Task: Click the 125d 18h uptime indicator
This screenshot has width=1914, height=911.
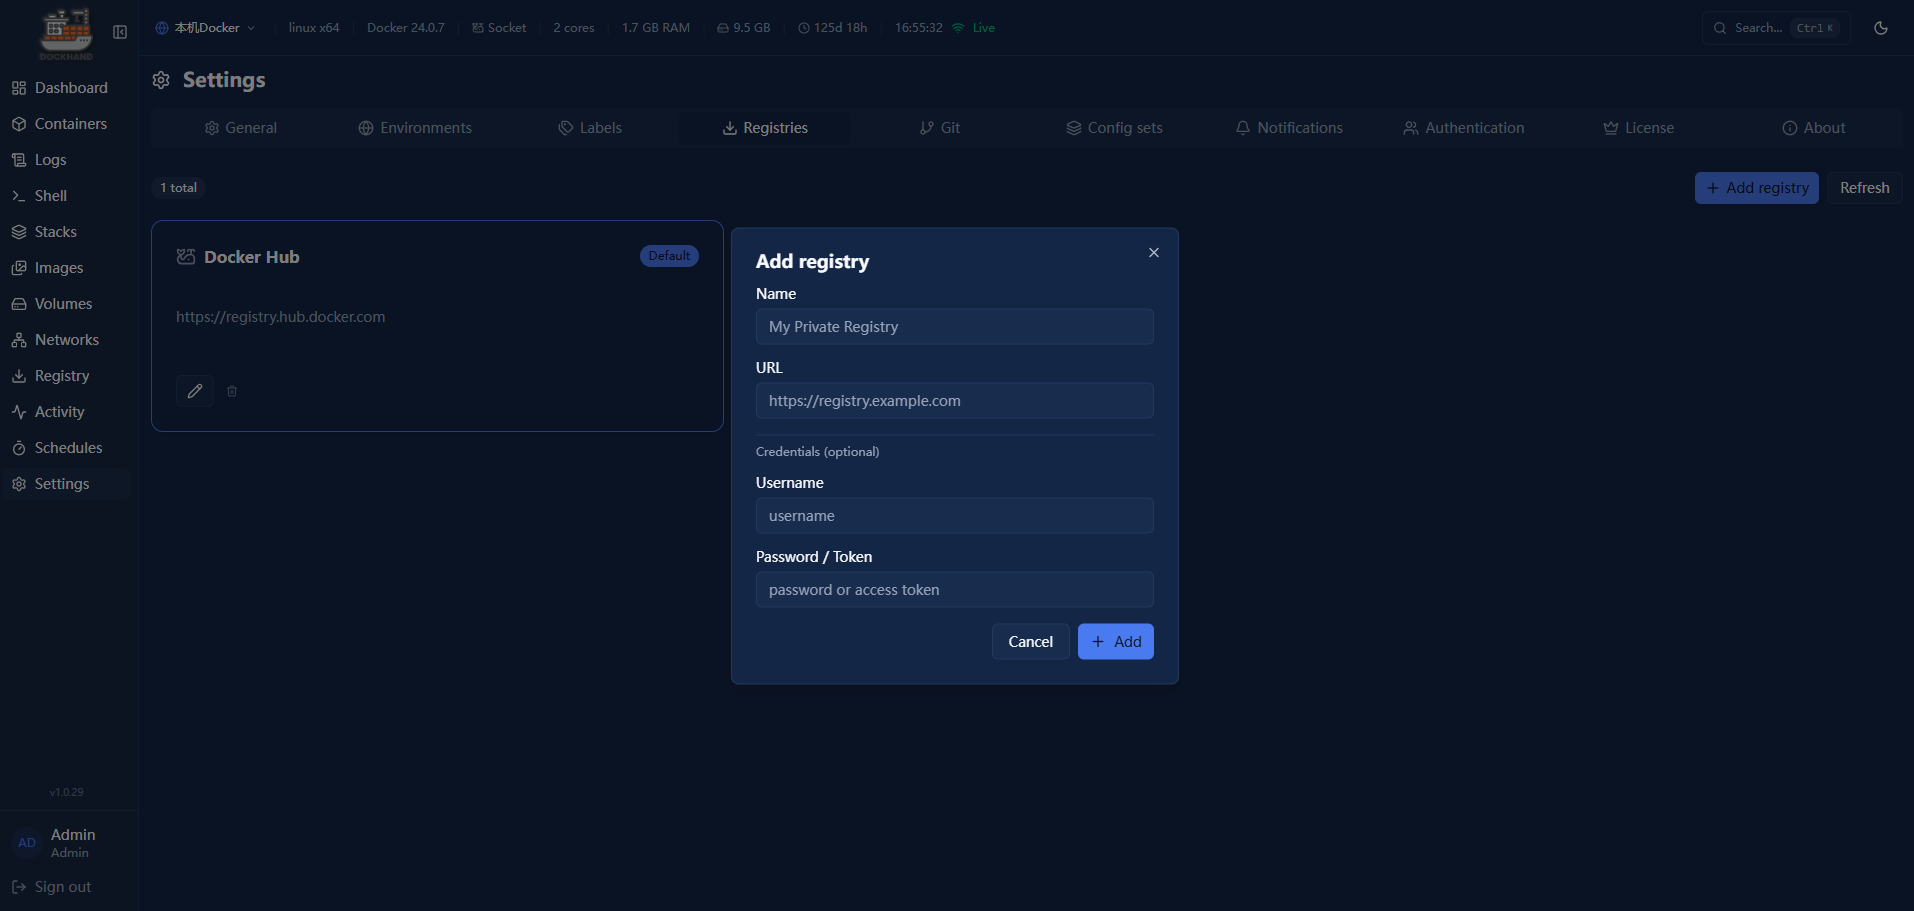Action: 833,28
